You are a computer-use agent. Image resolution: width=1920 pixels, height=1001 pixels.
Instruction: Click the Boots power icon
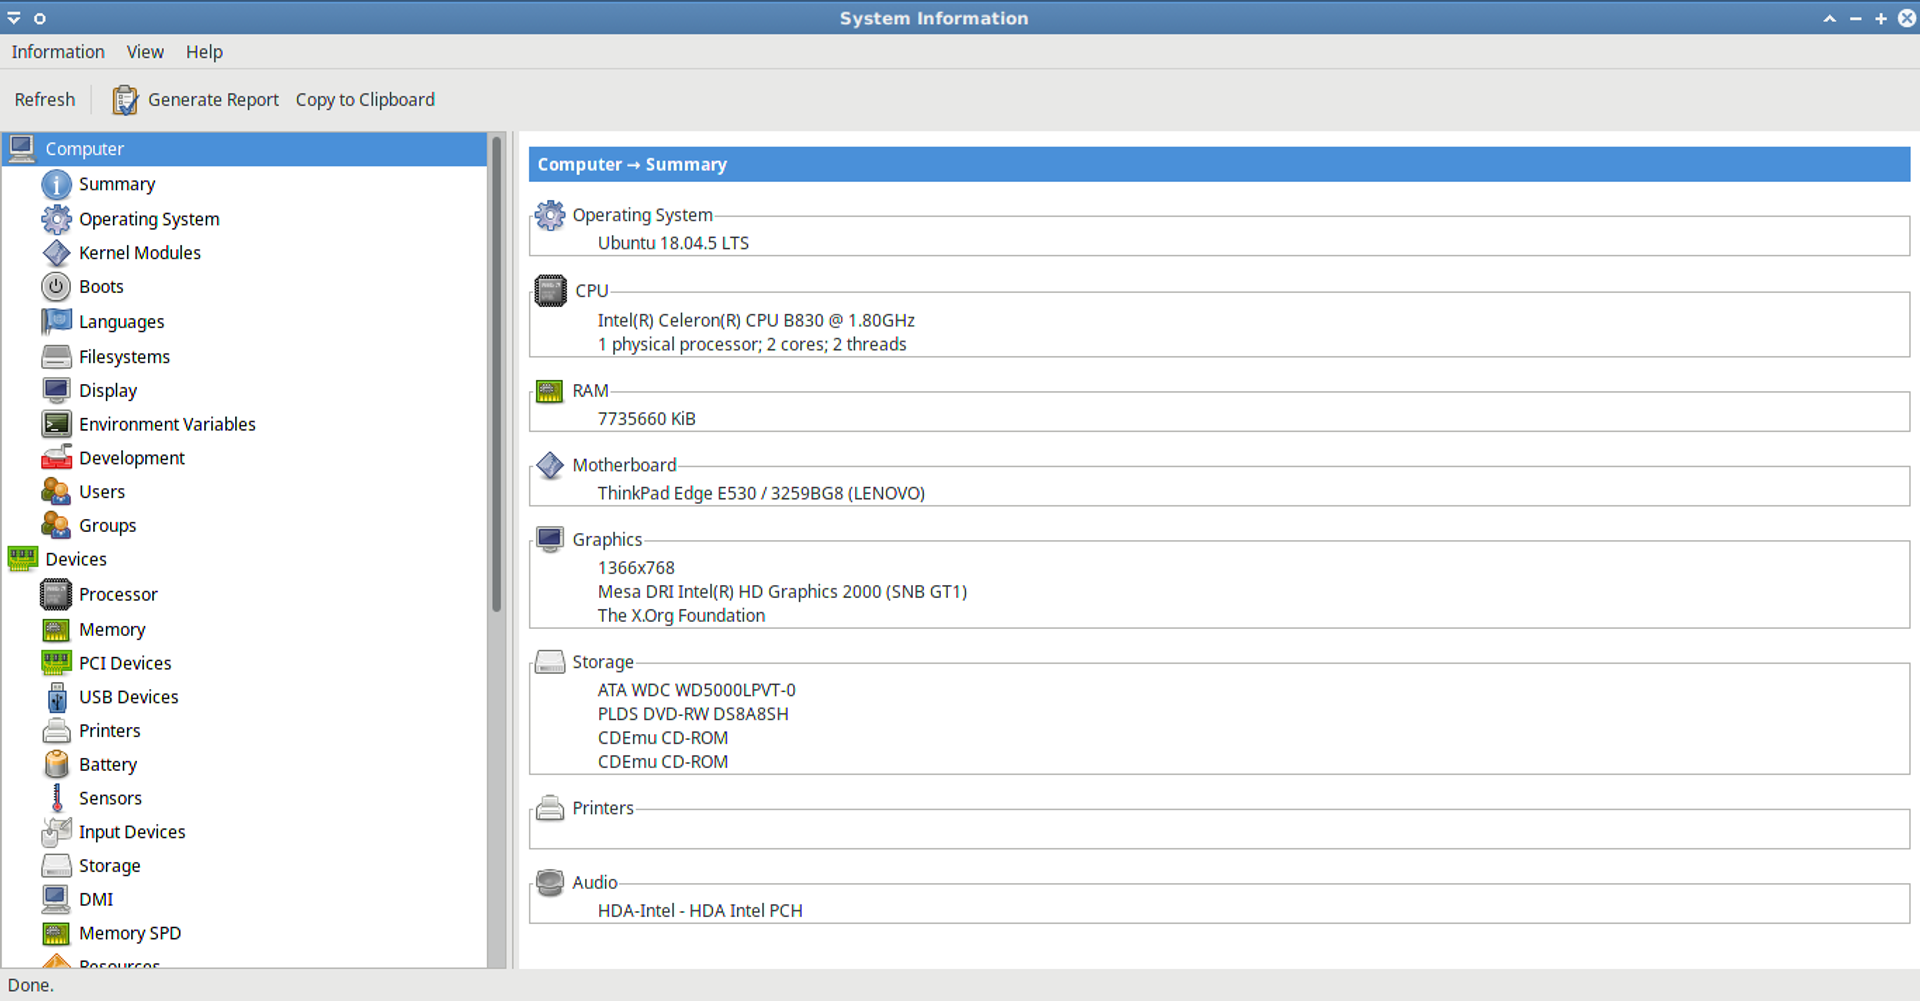56,287
